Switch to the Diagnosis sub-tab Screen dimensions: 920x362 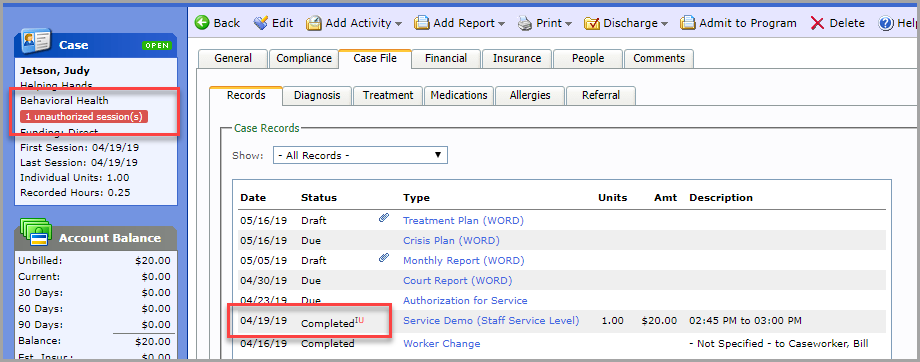pos(317,96)
